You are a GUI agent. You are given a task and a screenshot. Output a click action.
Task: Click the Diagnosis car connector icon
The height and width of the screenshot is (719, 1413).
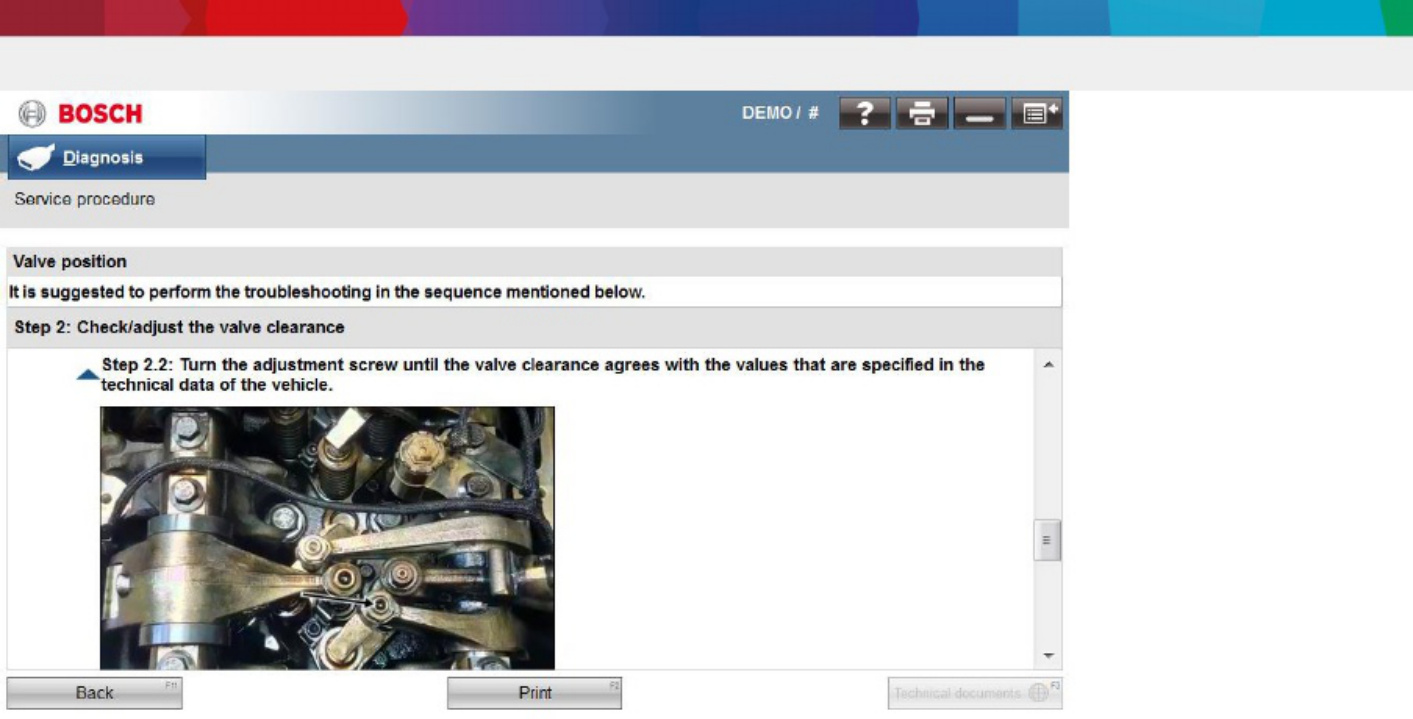[x=36, y=158]
